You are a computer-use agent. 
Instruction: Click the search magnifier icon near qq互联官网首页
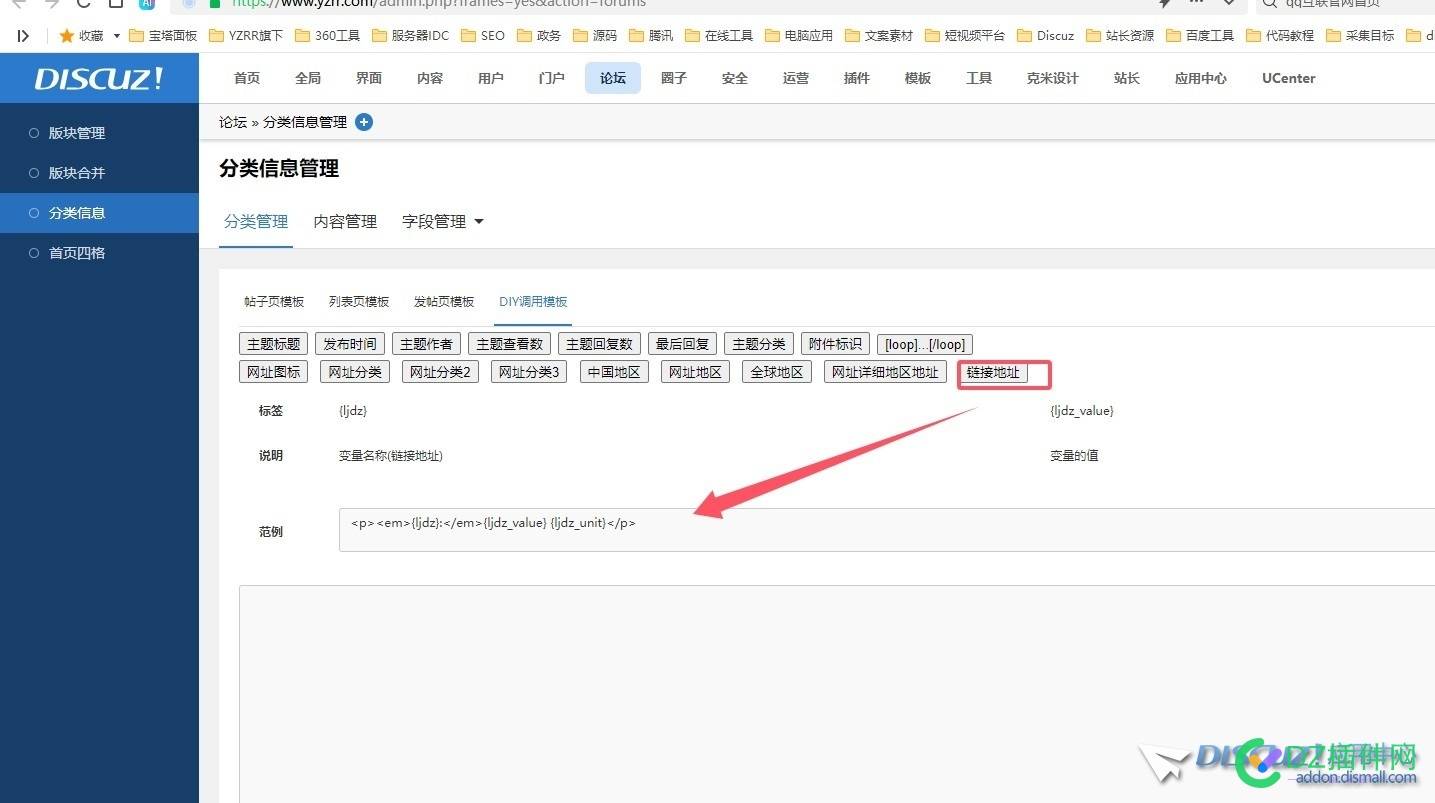pos(1268,4)
